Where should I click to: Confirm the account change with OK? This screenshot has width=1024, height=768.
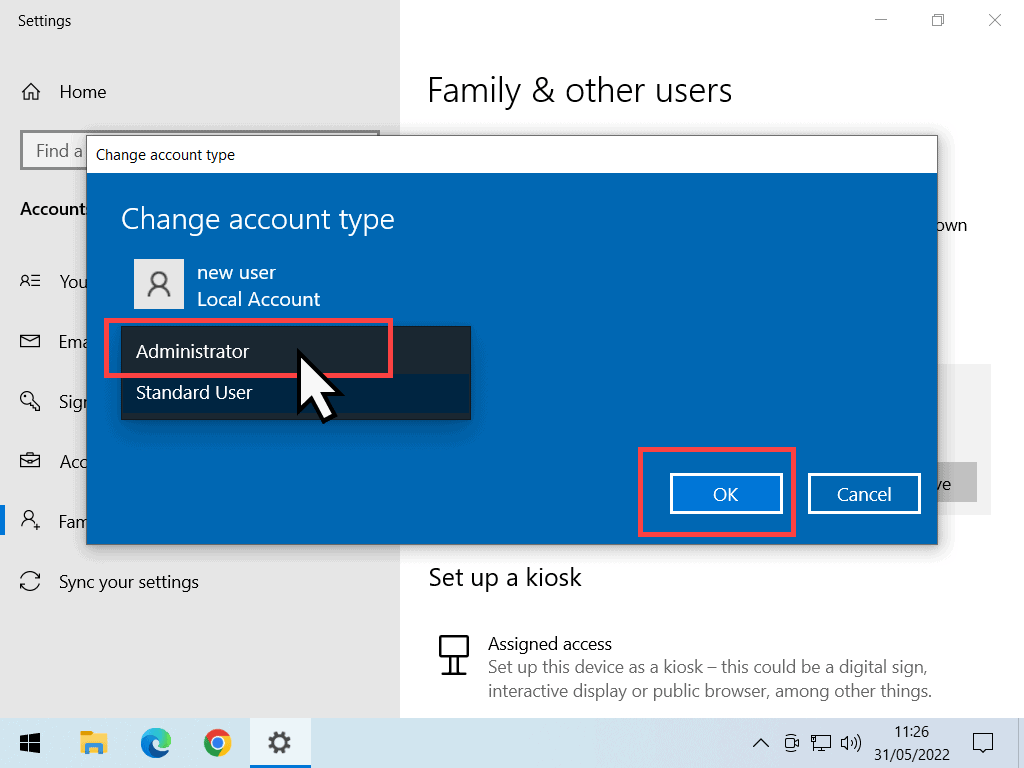pyautogui.click(x=726, y=493)
